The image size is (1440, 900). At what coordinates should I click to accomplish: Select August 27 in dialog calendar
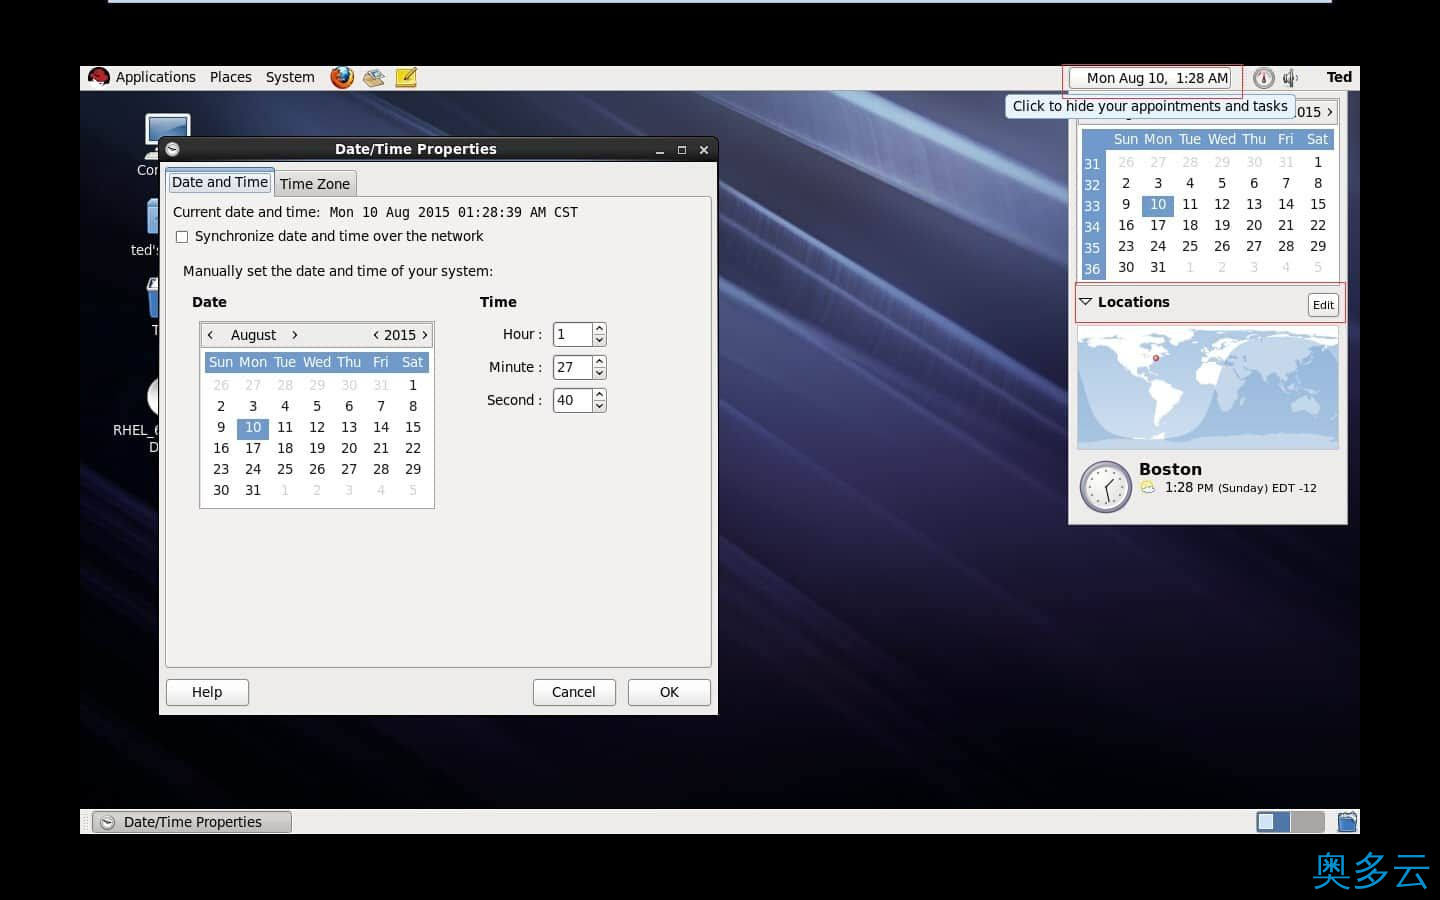349,469
